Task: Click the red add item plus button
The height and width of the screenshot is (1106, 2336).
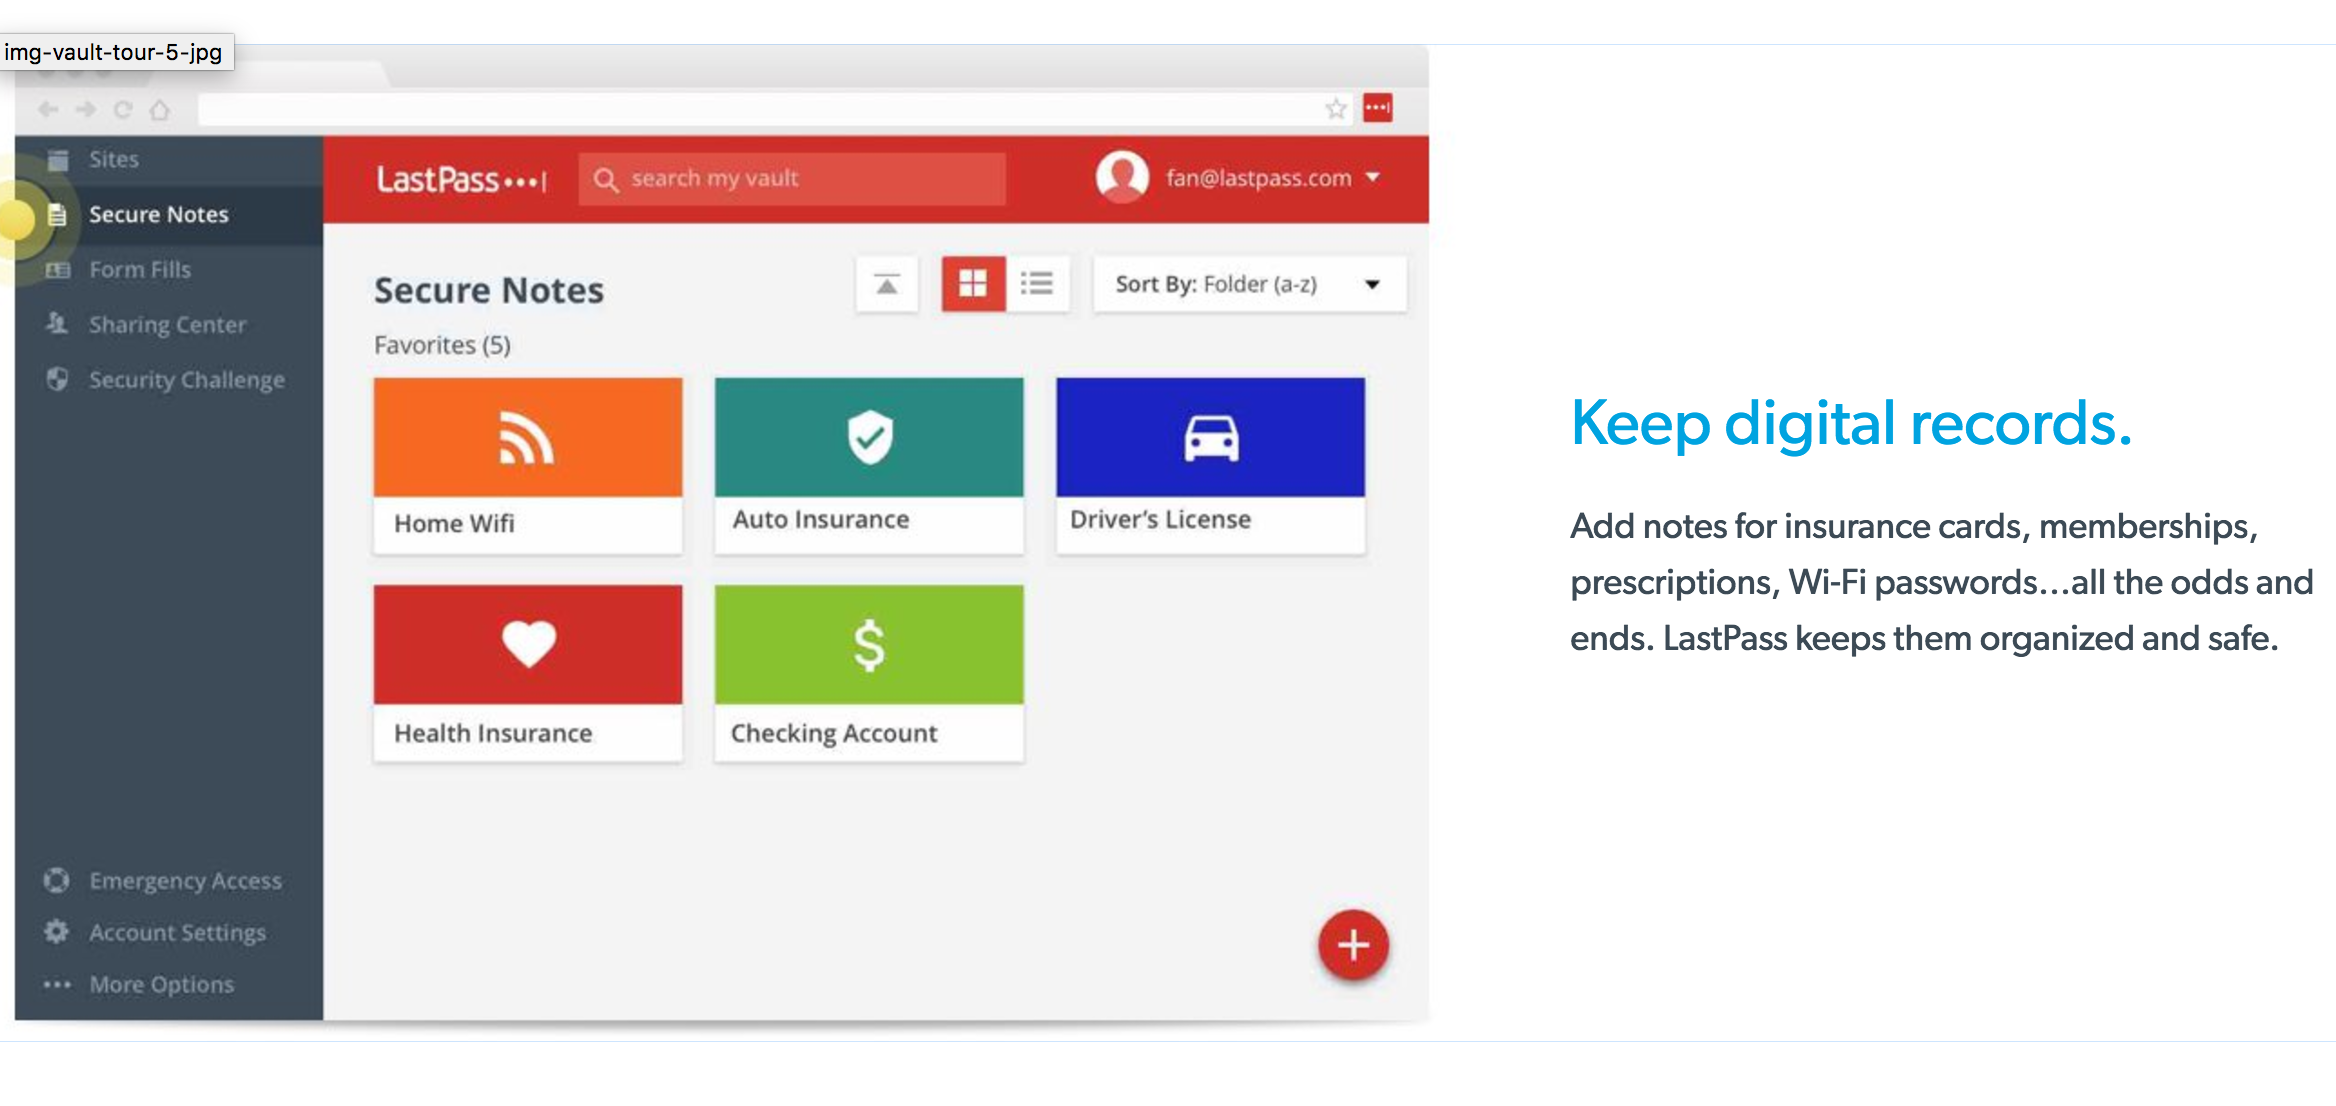Action: [x=1352, y=944]
